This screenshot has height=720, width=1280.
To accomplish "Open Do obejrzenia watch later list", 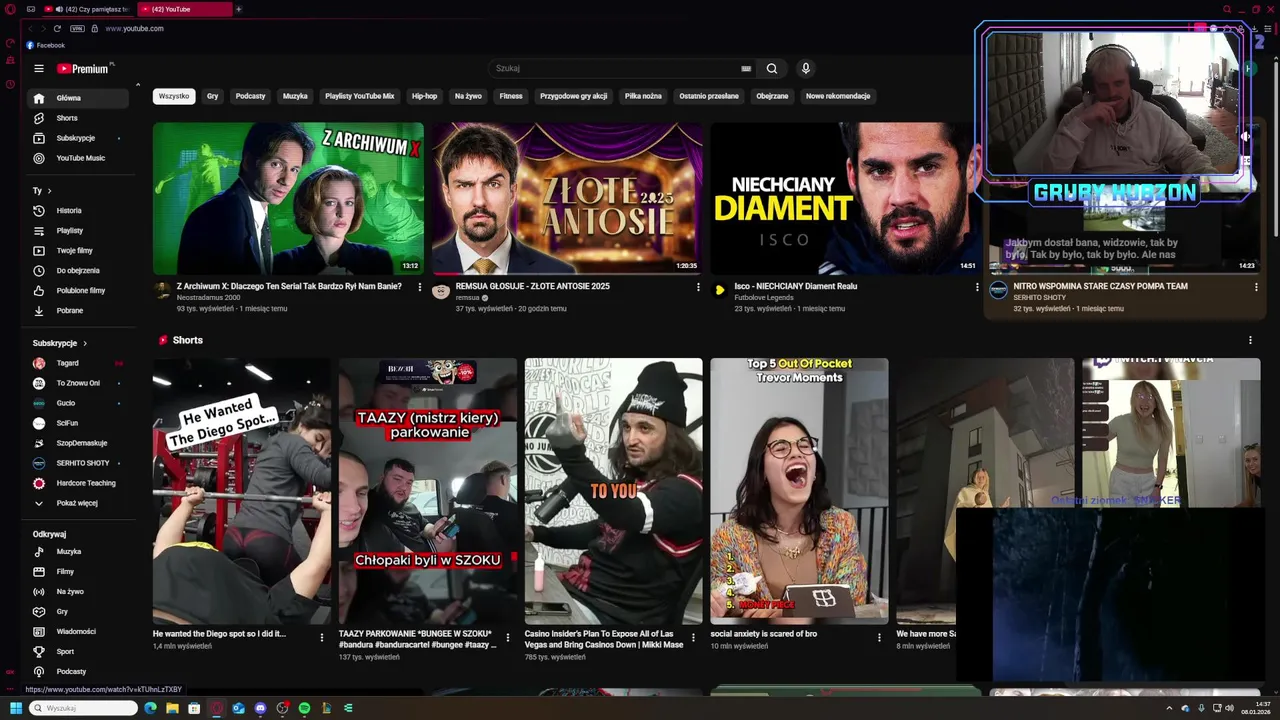I will tap(78, 271).
